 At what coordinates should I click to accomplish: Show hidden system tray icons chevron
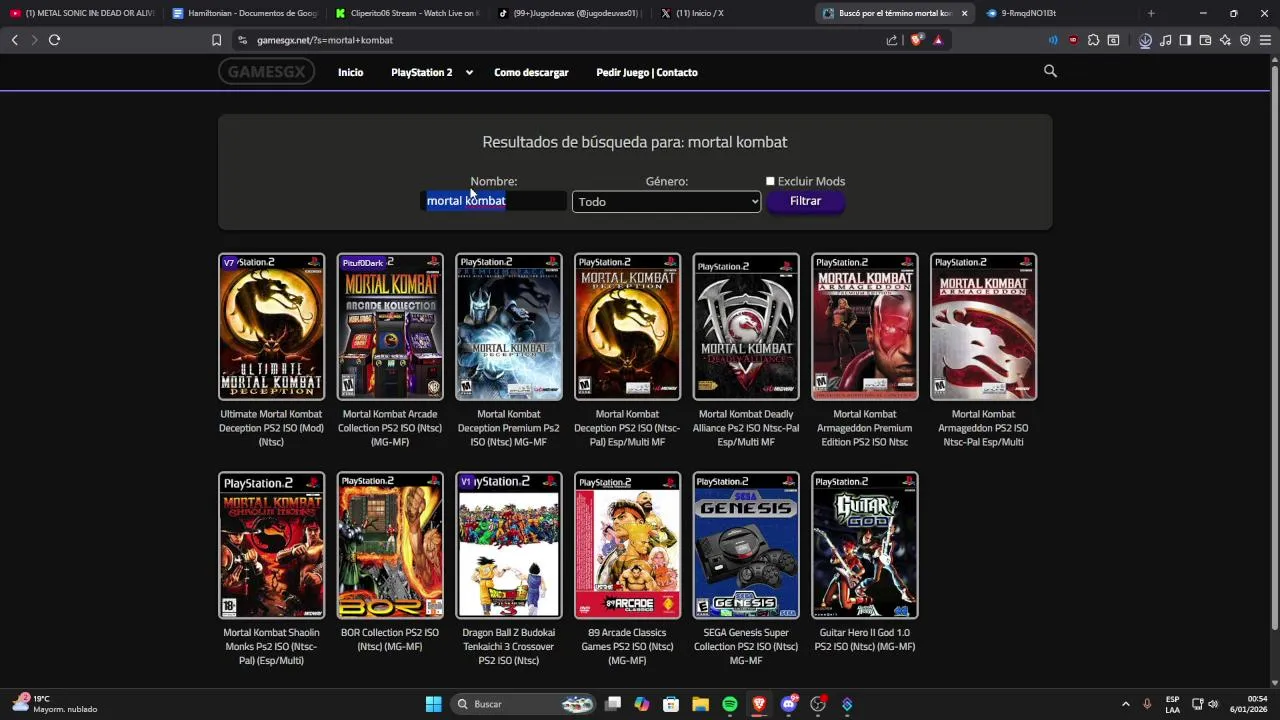pos(1125,704)
